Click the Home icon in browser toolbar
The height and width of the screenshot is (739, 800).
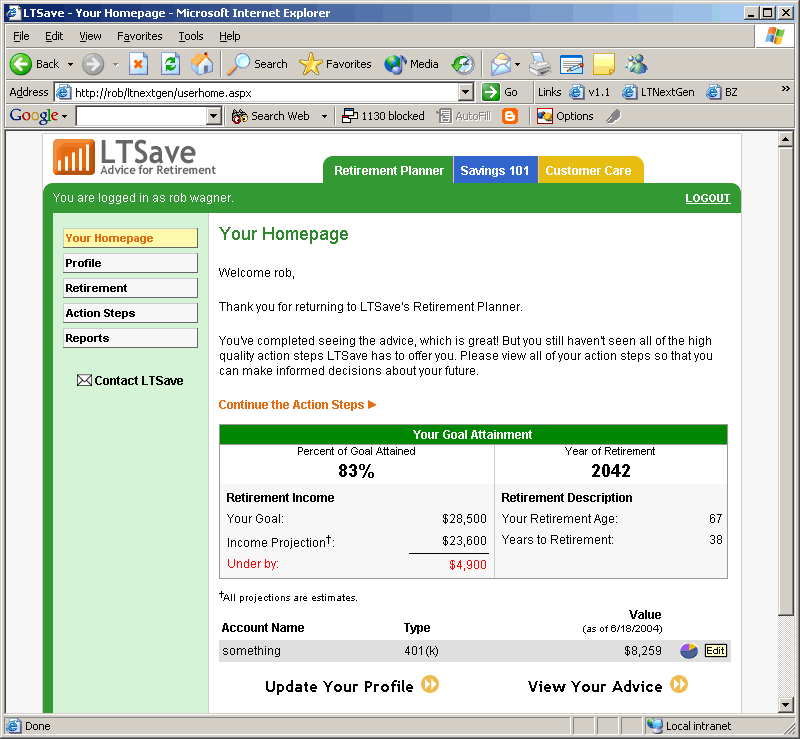[202, 64]
